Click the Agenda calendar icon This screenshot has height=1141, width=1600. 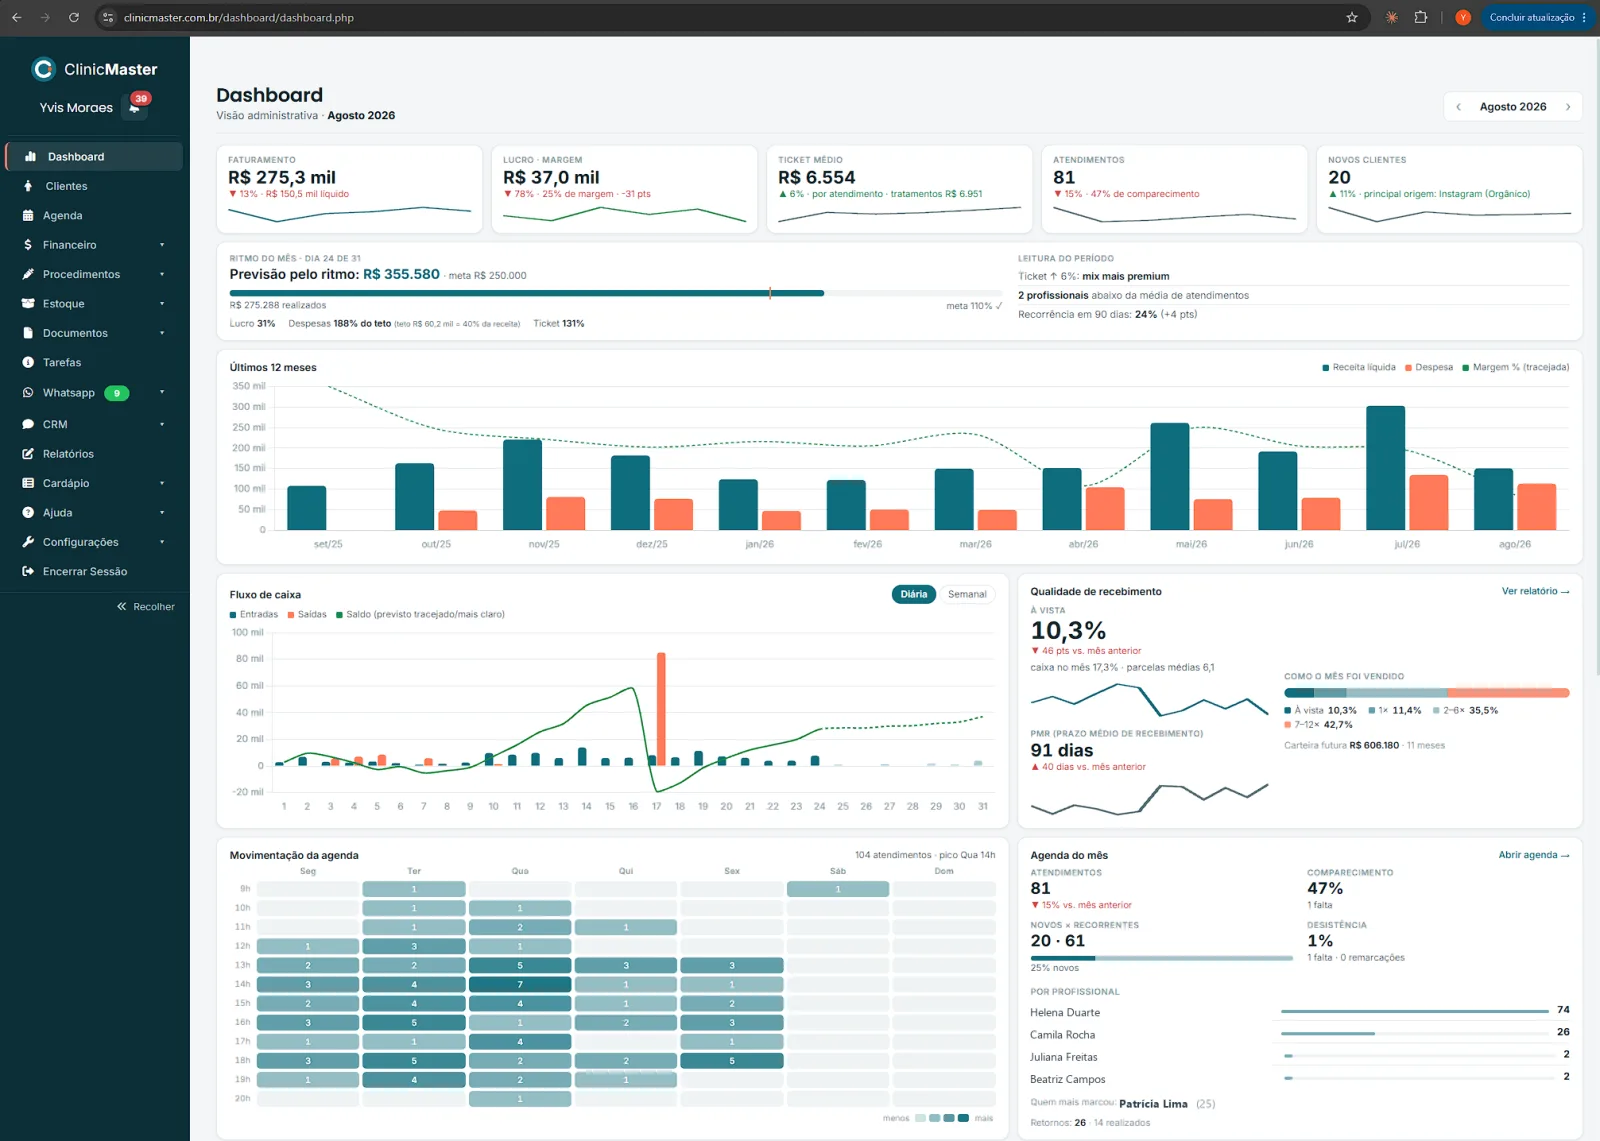pyautogui.click(x=28, y=216)
